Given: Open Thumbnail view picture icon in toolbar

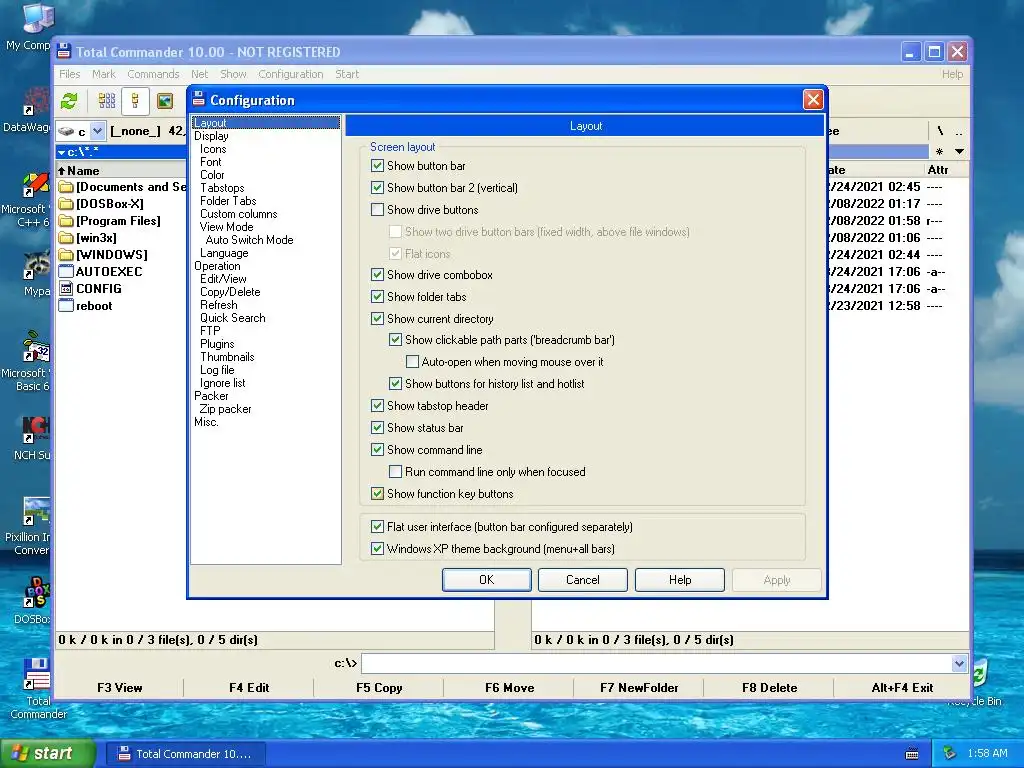Looking at the screenshot, I should 165,101.
